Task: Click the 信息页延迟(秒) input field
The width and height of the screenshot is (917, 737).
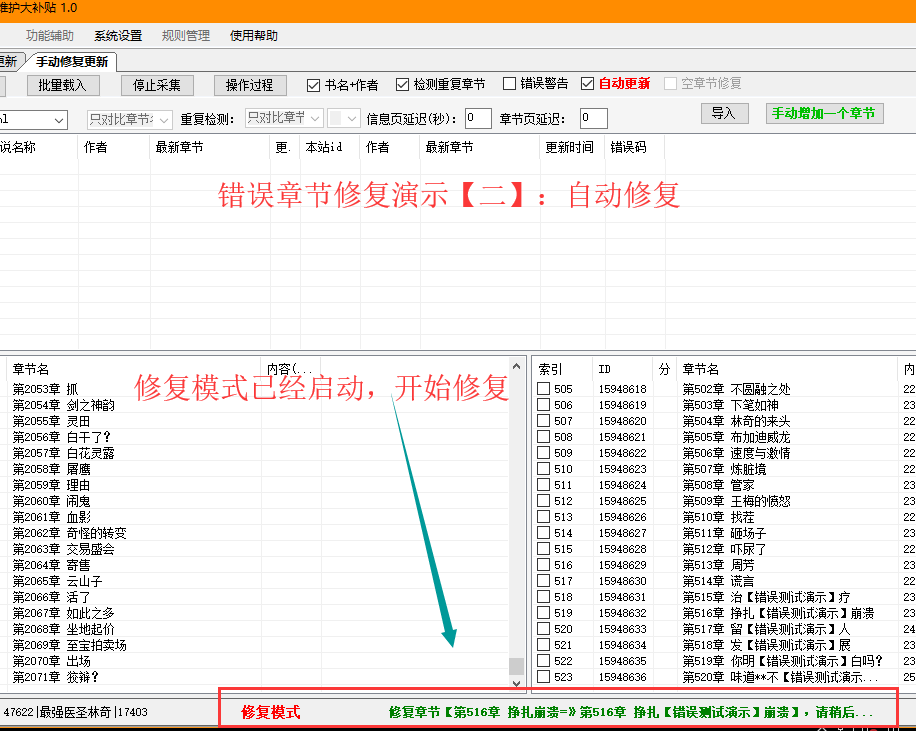Action: tap(478, 119)
